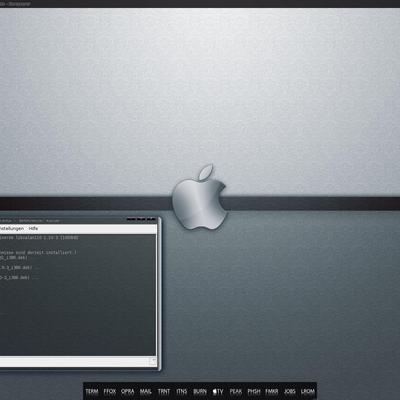Open TRNT launcher in dock

click(164, 392)
